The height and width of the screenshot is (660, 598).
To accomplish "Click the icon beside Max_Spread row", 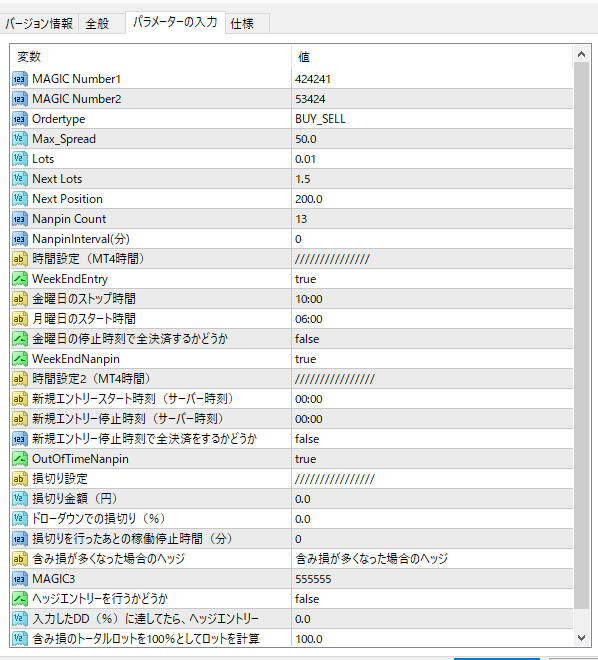I will point(20,139).
